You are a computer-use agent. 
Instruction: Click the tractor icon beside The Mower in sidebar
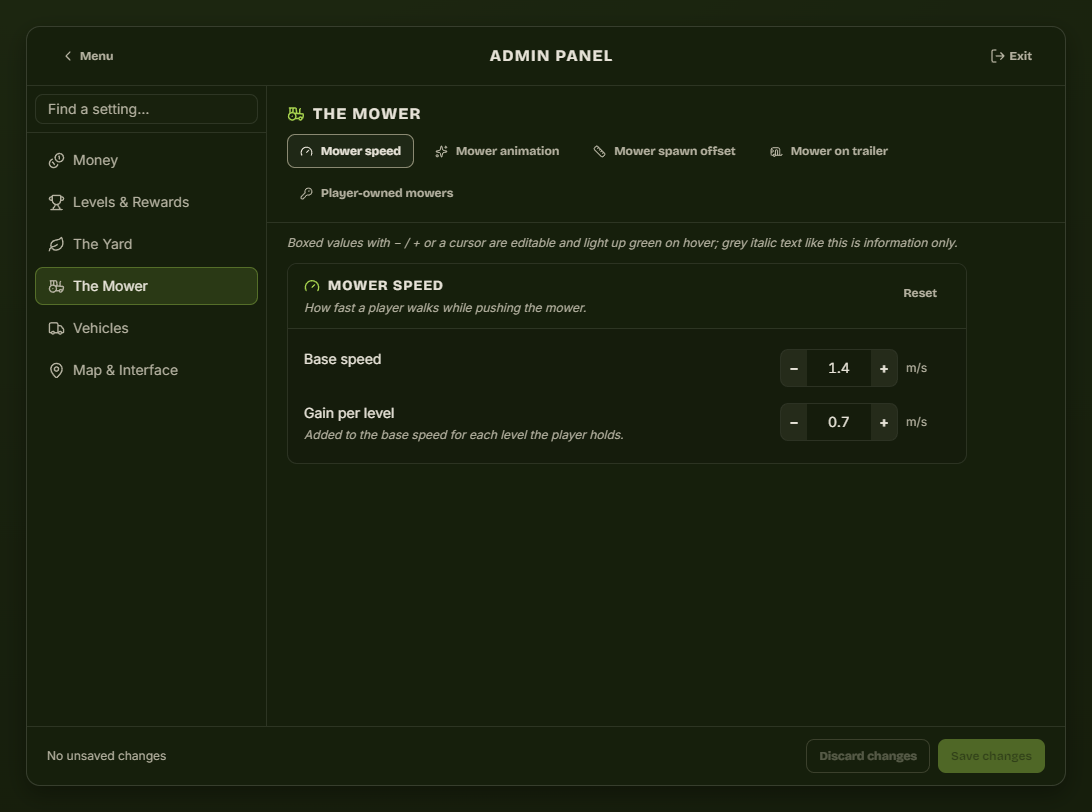[56, 286]
